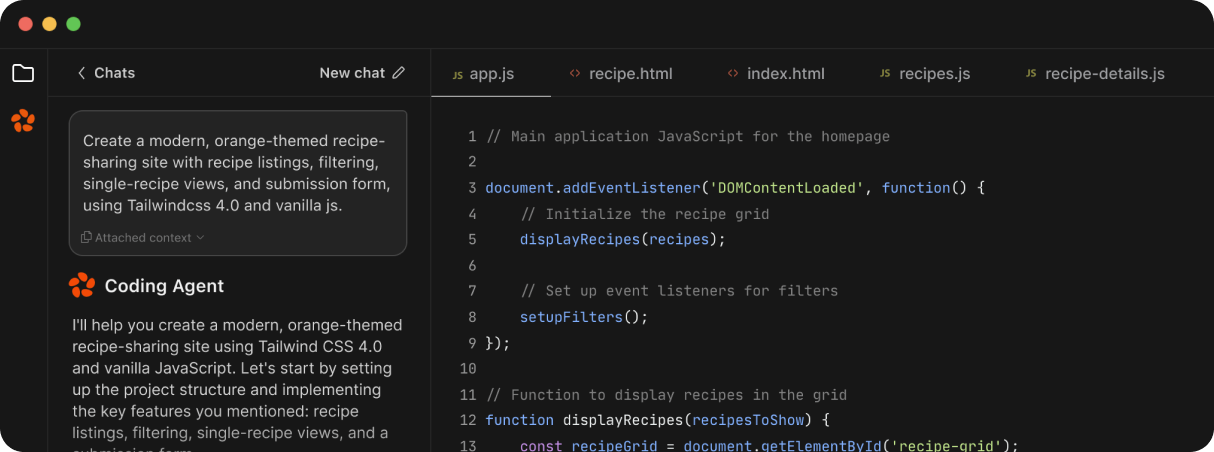Click the green maximize window button
This screenshot has height=452, width=1214.
(74, 24)
